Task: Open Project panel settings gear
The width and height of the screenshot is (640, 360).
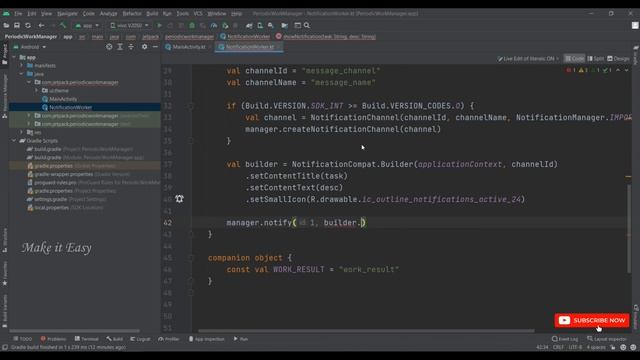Action: (144, 47)
